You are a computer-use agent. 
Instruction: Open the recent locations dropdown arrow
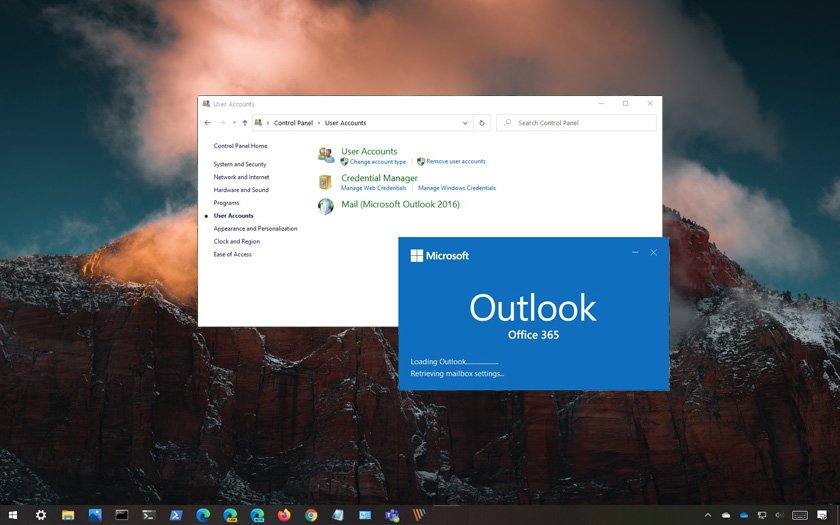pyautogui.click(x=234, y=123)
